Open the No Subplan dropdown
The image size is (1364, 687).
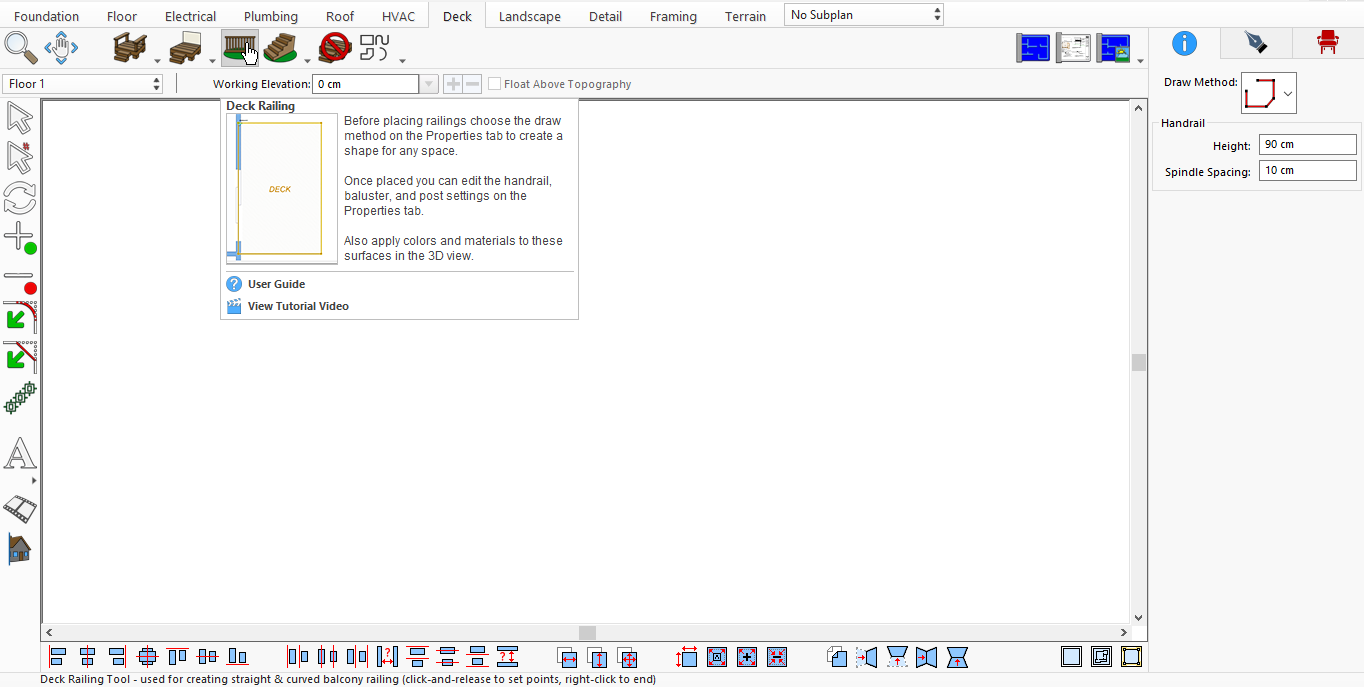point(864,15)
